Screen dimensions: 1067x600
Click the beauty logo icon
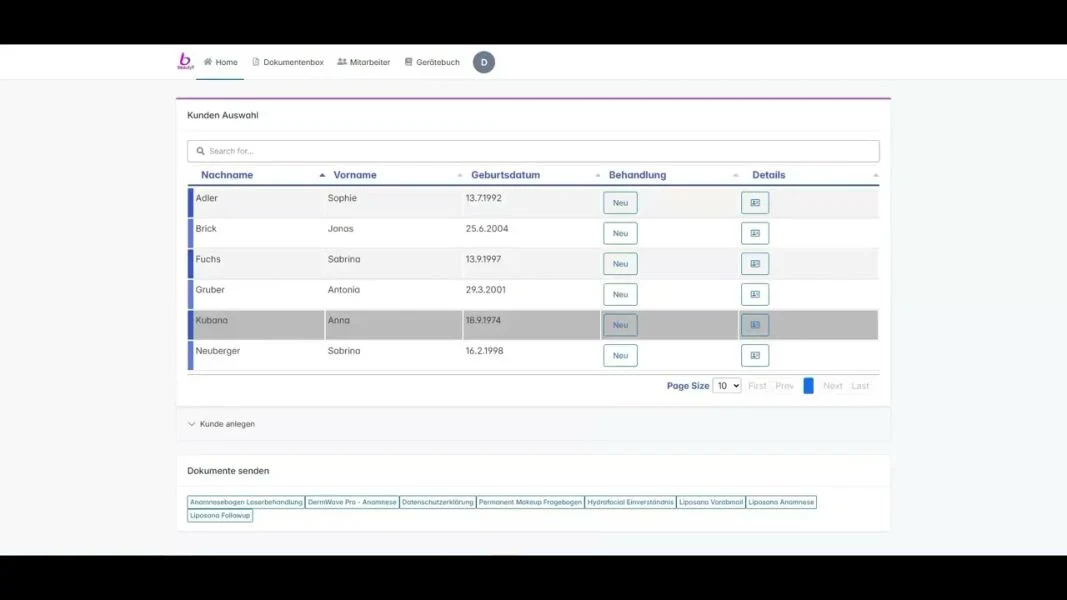[185, 62]
